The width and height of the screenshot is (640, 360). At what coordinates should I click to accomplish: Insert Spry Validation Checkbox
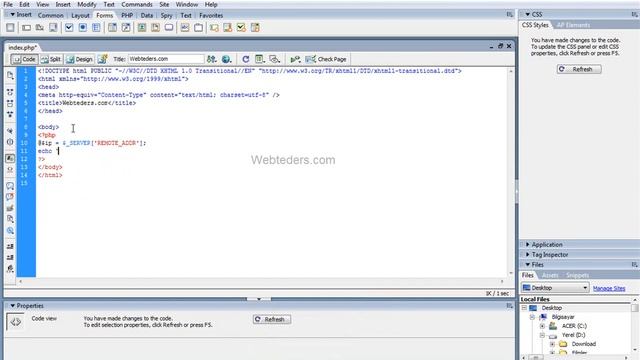(241, 28)
